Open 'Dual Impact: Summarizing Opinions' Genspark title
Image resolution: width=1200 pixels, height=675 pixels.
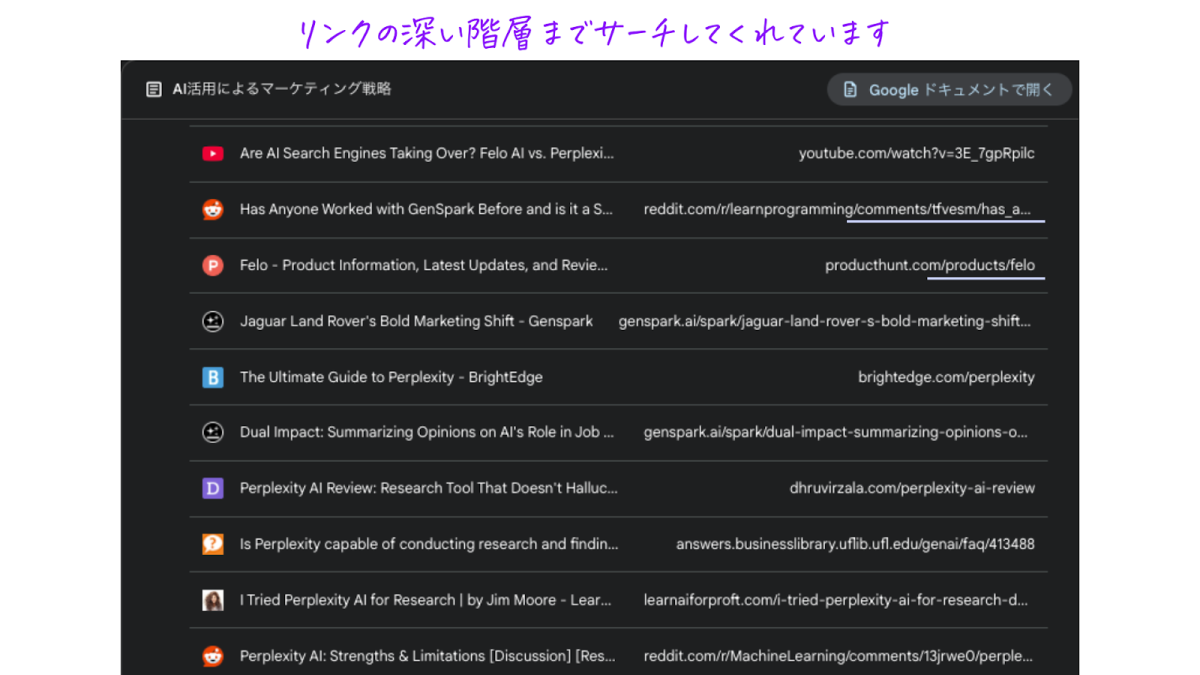(427, 433)
